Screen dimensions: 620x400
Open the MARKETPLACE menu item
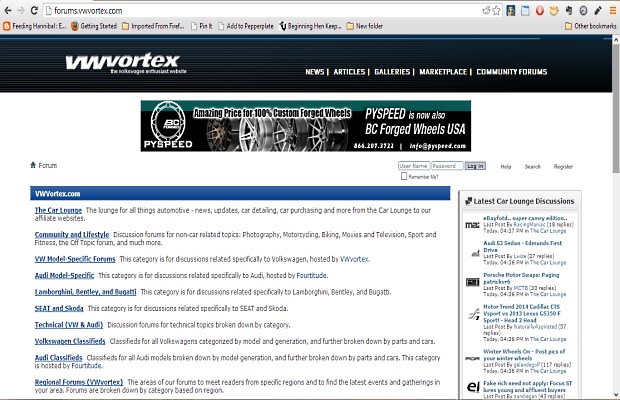443,72
